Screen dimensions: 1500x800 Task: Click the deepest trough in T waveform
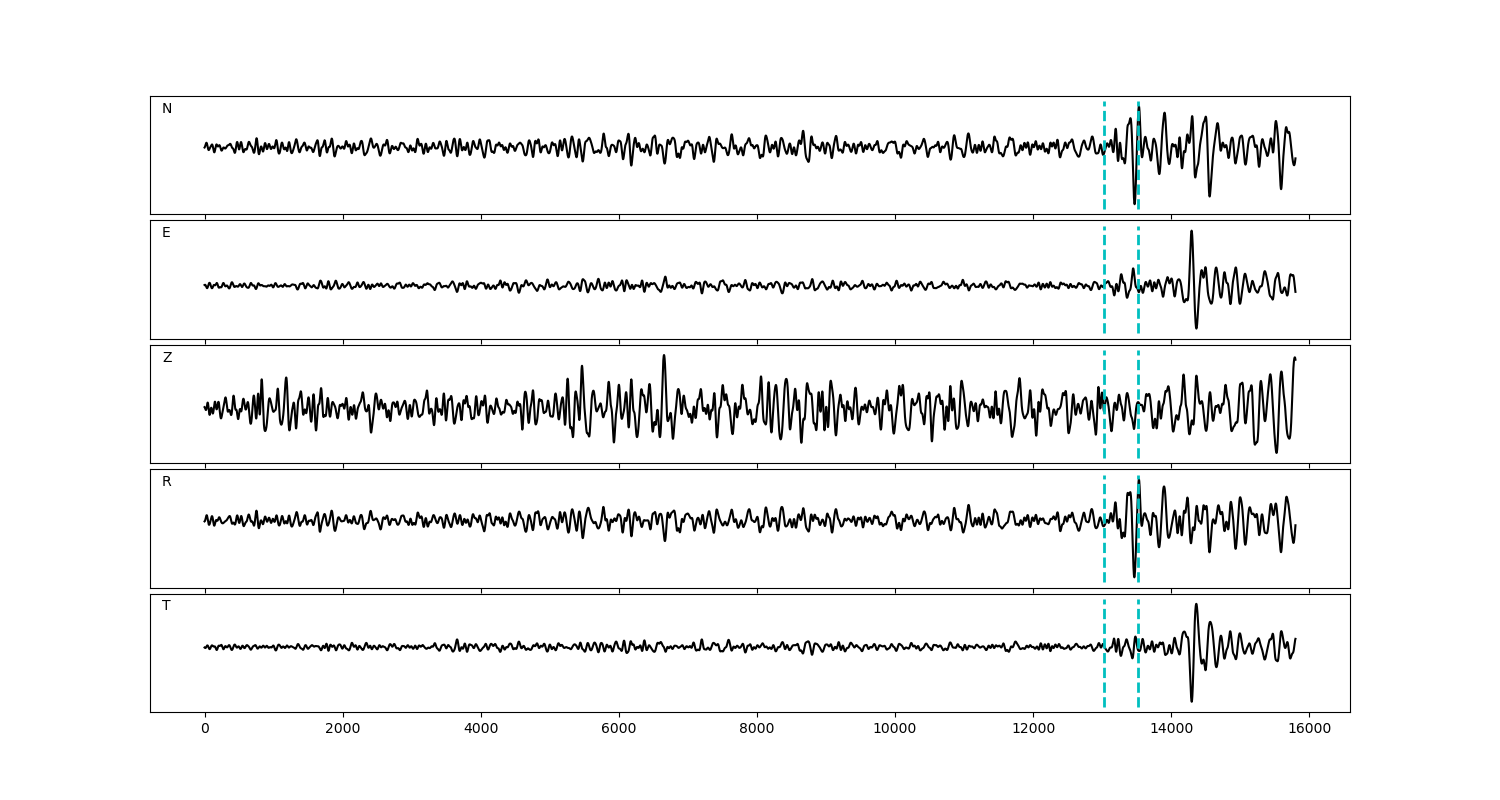pos(1191,700)
